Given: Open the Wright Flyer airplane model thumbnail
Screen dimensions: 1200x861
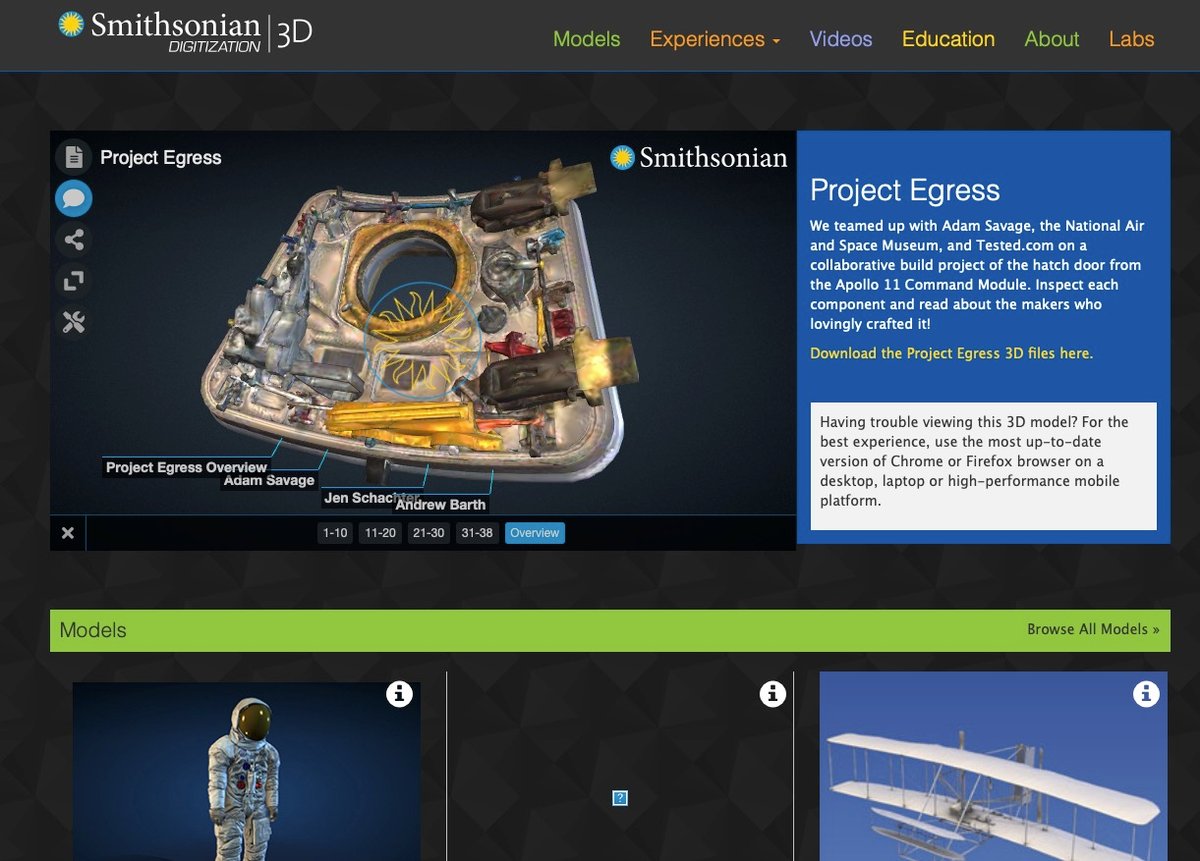Looking at the screenshot, I should tap(994, 766).
